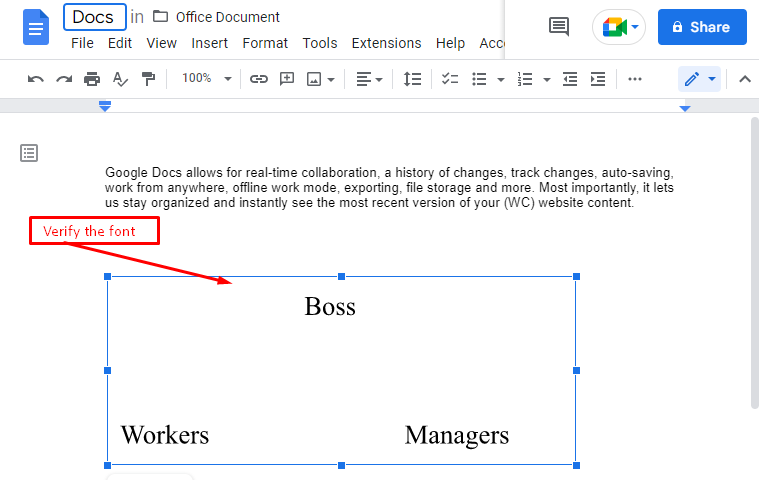Click the Boss text in the drawing
Screen dimensions: 759x480
pos(330,306)
